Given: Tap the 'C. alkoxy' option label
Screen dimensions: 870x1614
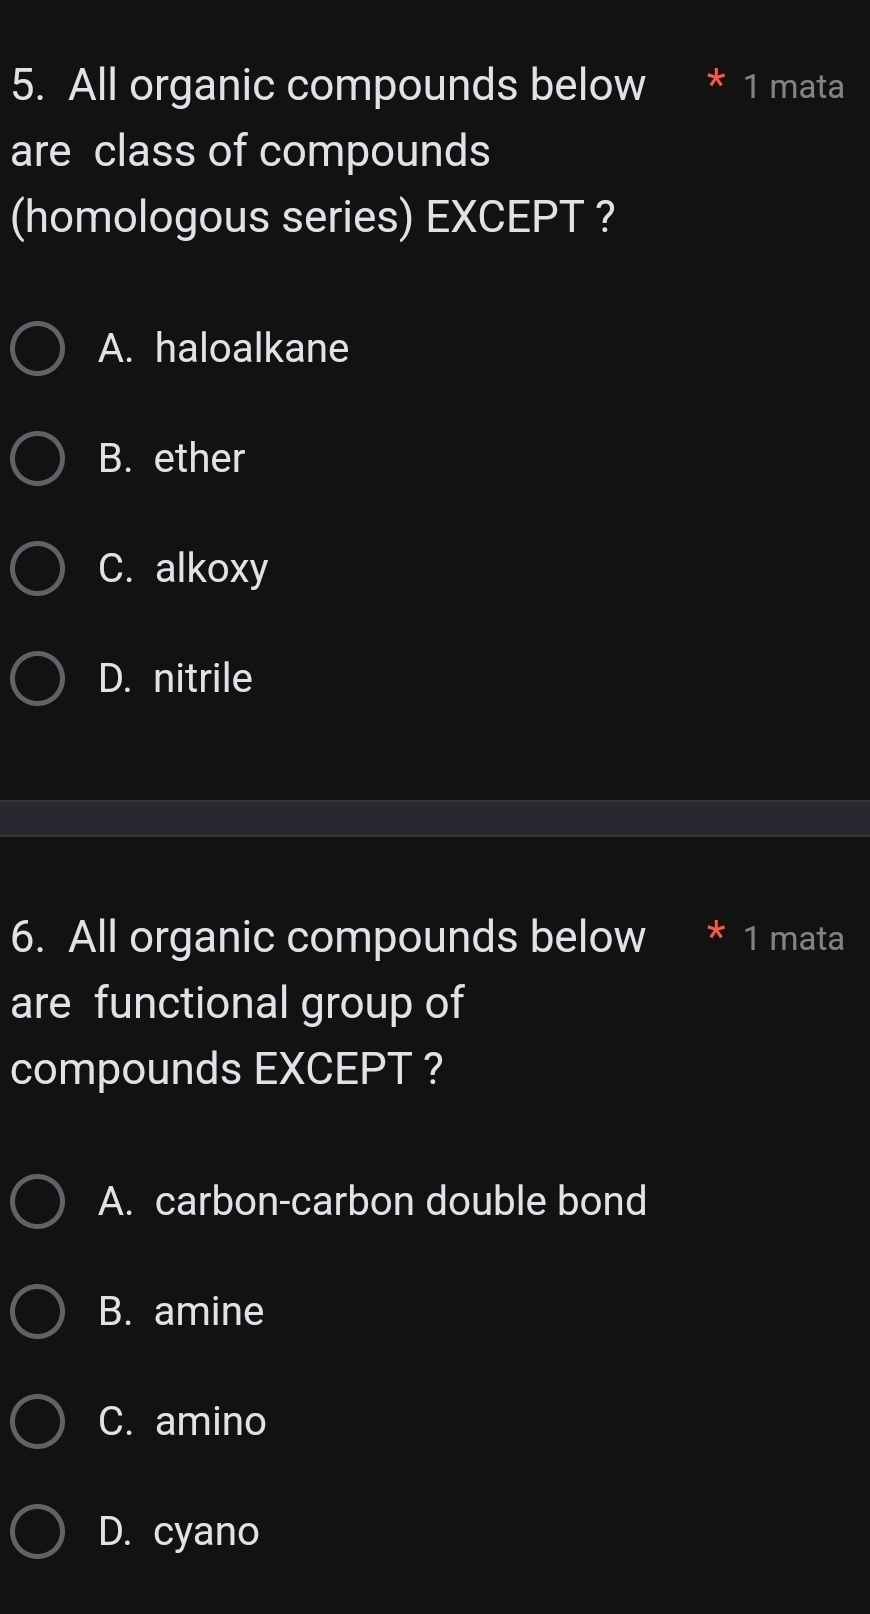Looking at the screenshot, I should point(184,569).
